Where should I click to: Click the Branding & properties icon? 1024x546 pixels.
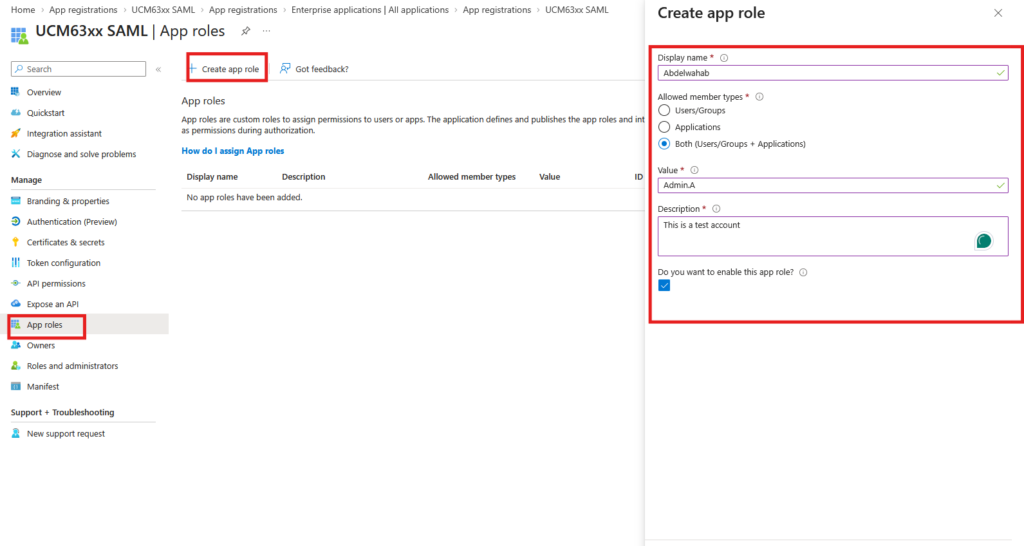click(15, 201)
